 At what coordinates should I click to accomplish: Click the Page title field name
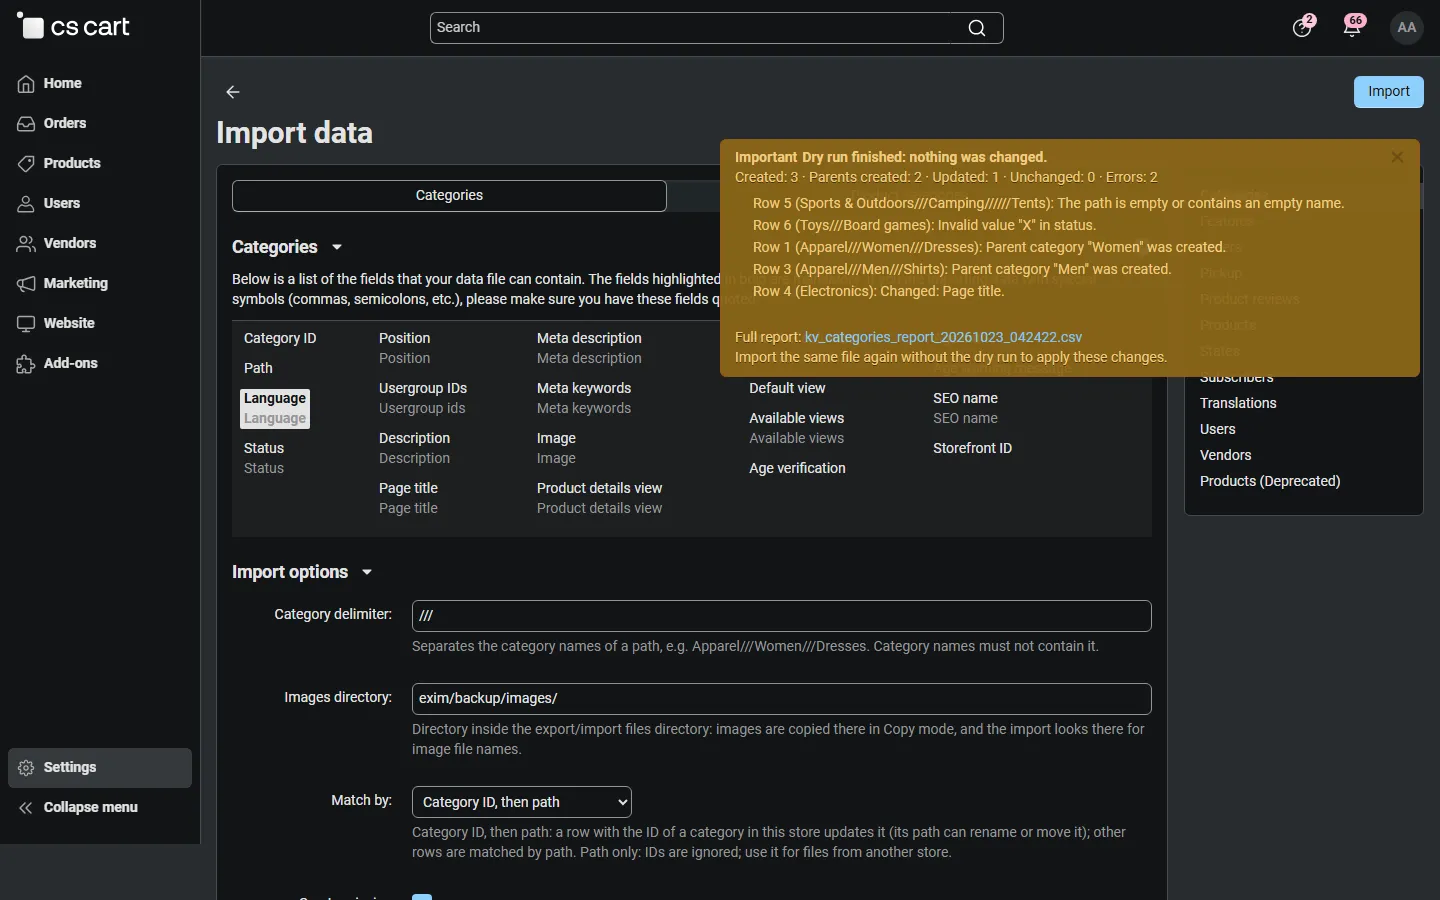tap(408, 488)
